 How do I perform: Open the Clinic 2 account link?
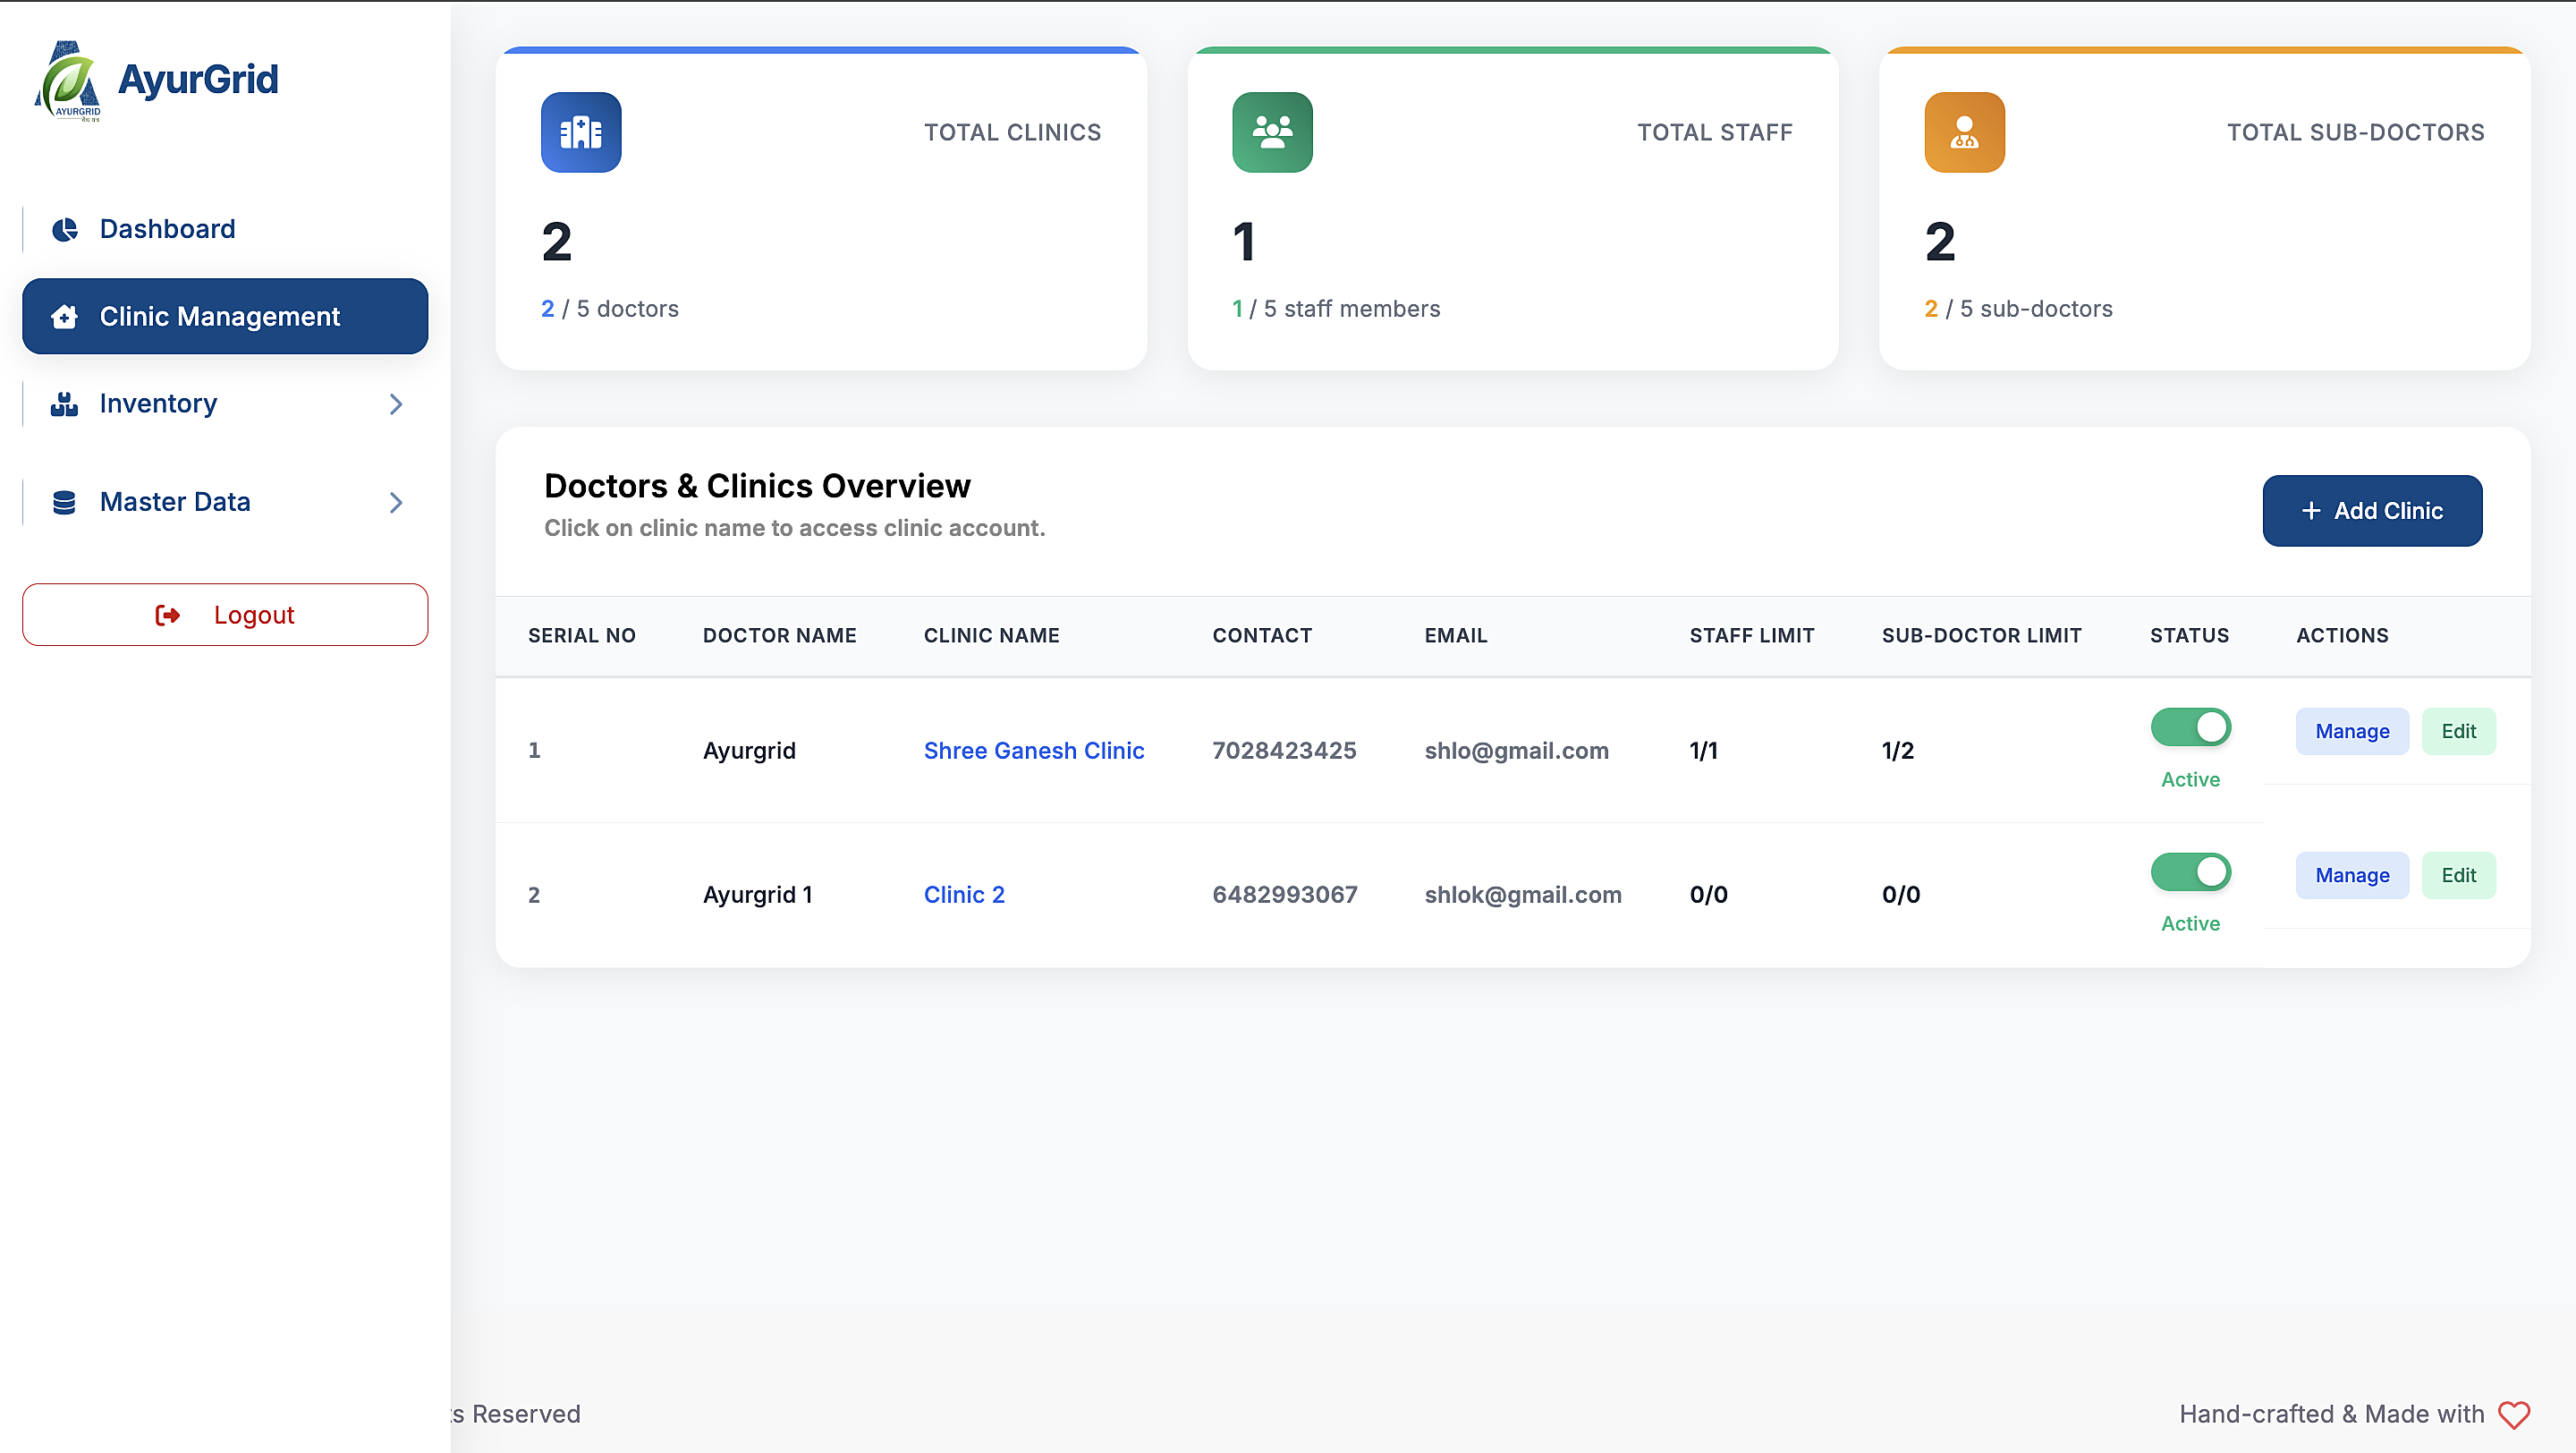click(964, 895)
